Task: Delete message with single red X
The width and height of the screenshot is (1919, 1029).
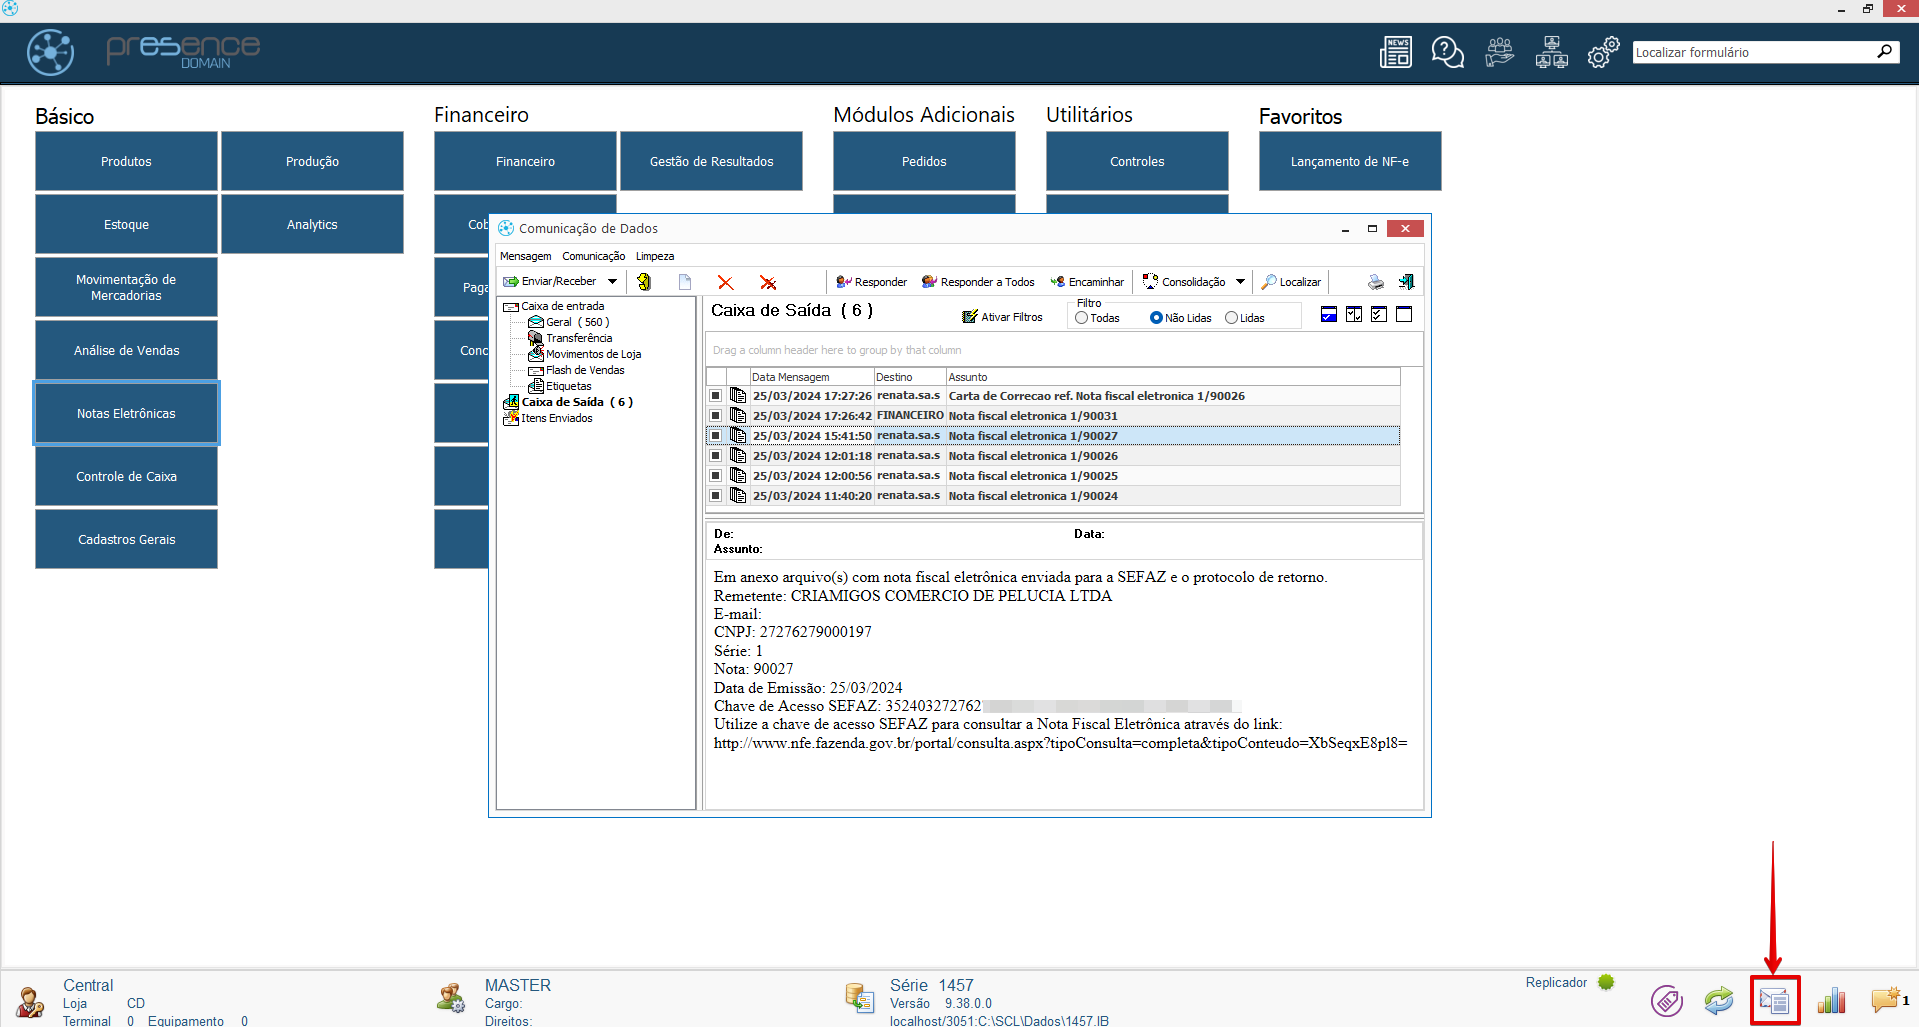Action: click(726, 283)
